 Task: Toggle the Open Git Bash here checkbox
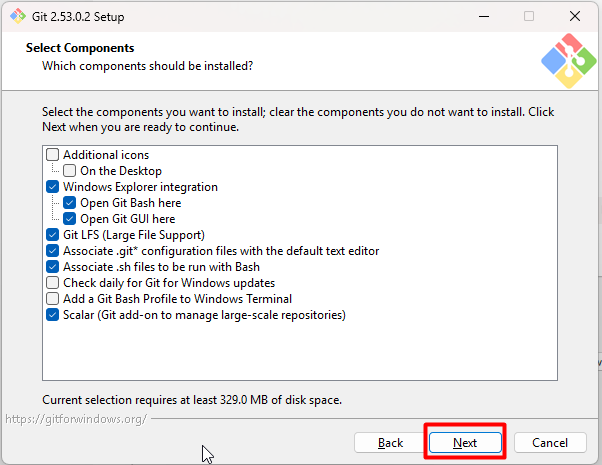coord(69,203)
